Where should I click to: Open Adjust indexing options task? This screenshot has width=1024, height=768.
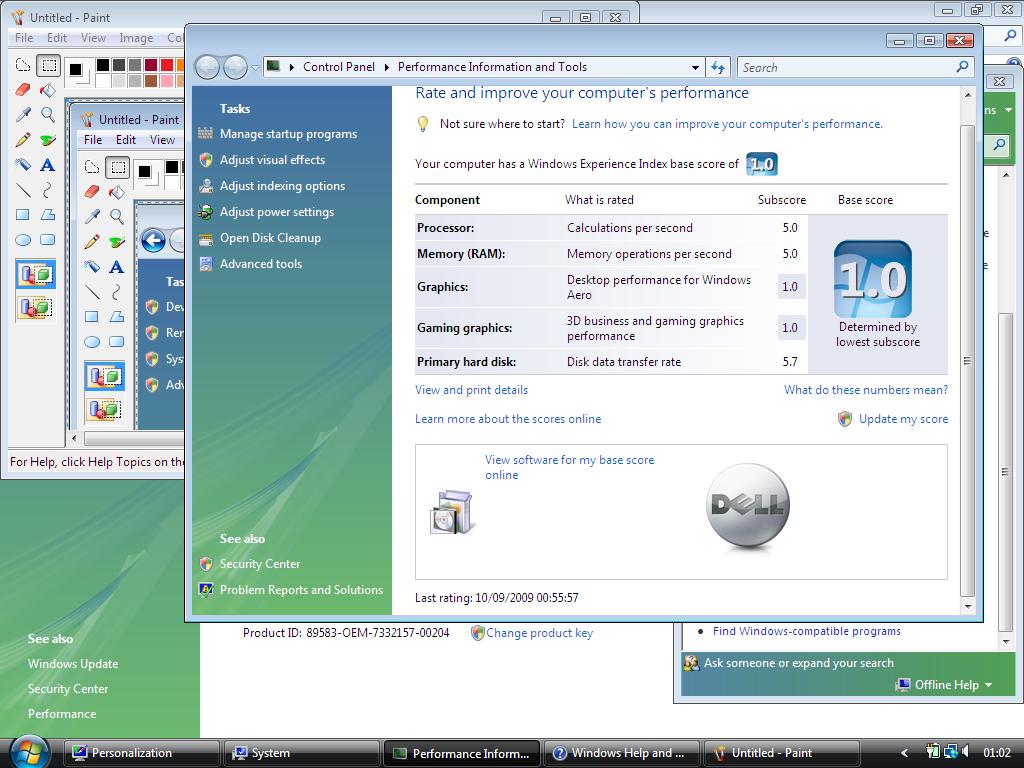click(x=282, y=186)
